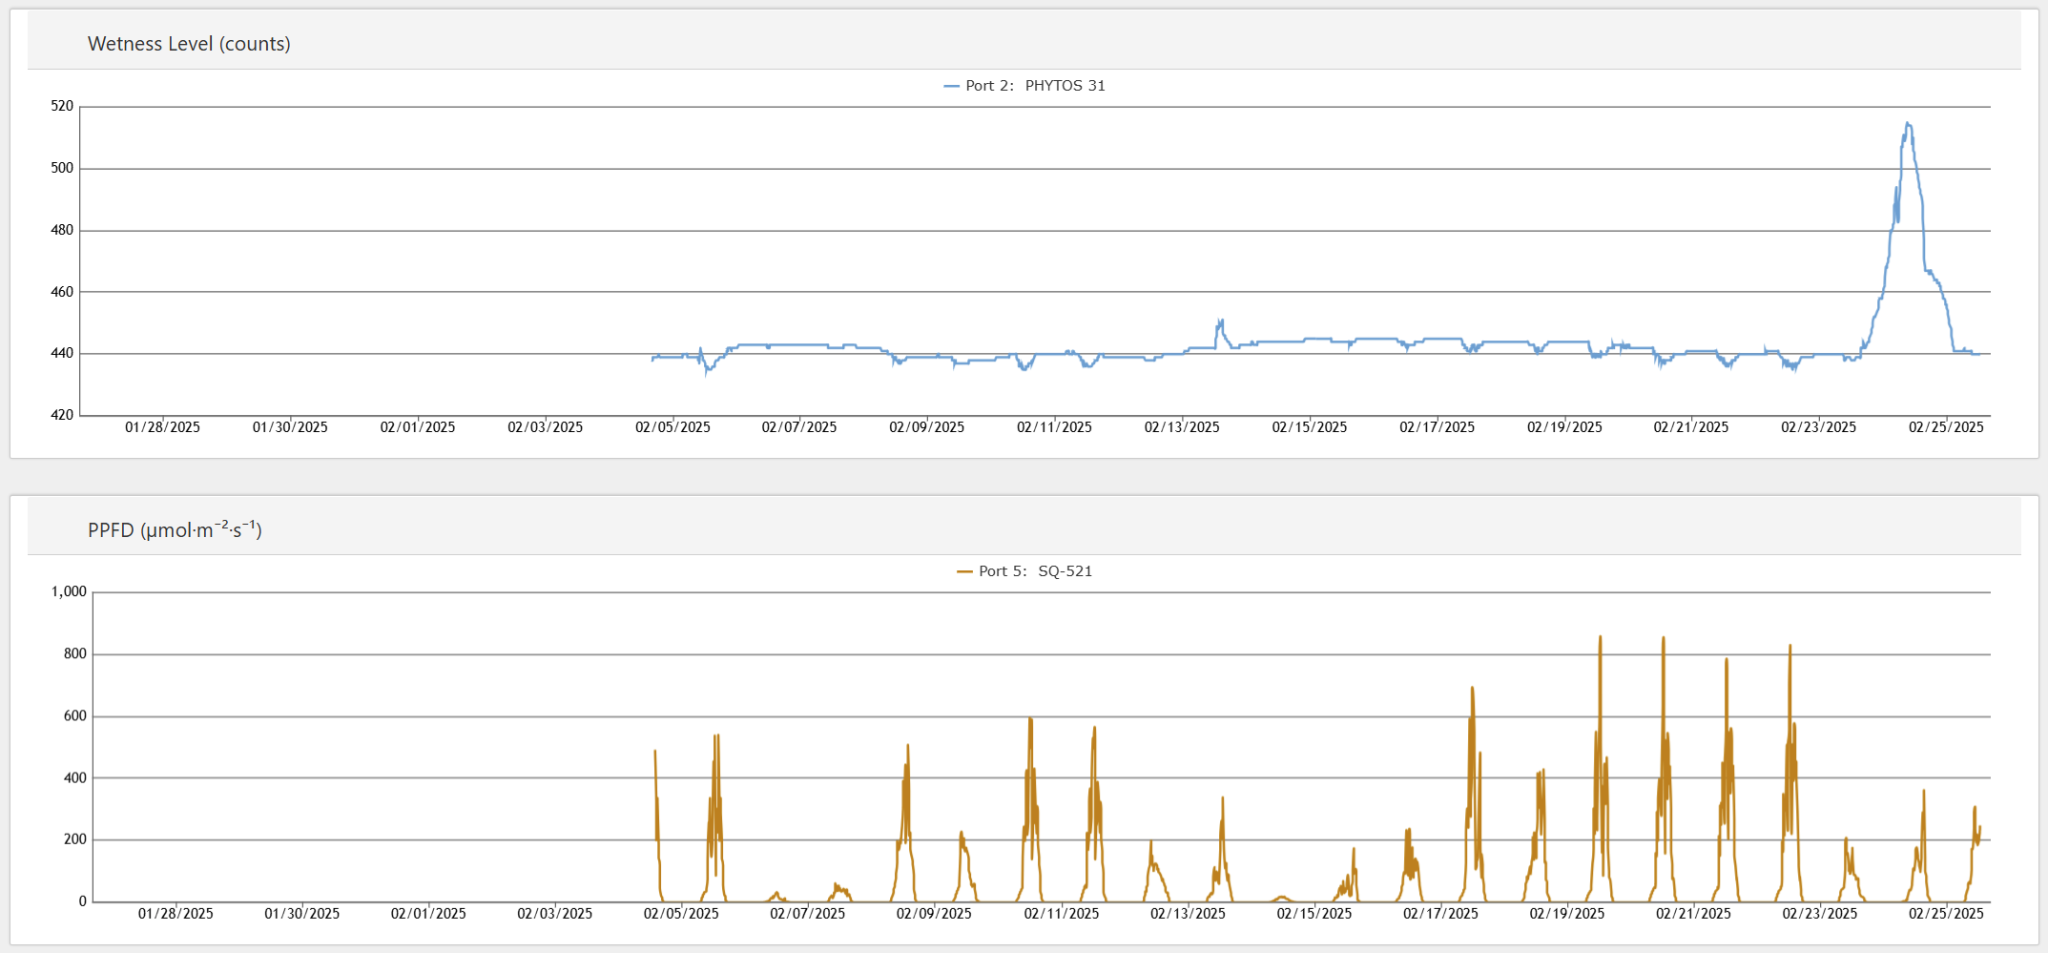Click the 460 value on the wetness y-axis

(x=62, y=292)
